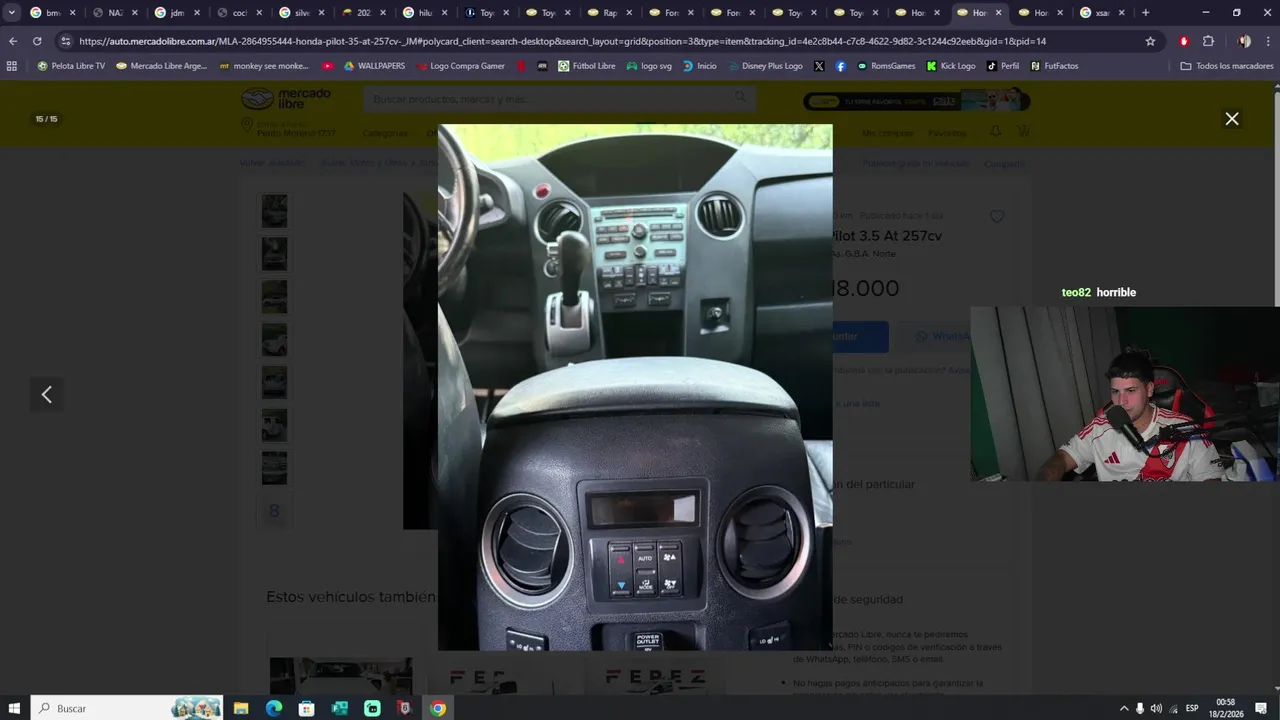Open the Facebook bookmark icon
This screenshot has width=1280, height=720.
840,66
